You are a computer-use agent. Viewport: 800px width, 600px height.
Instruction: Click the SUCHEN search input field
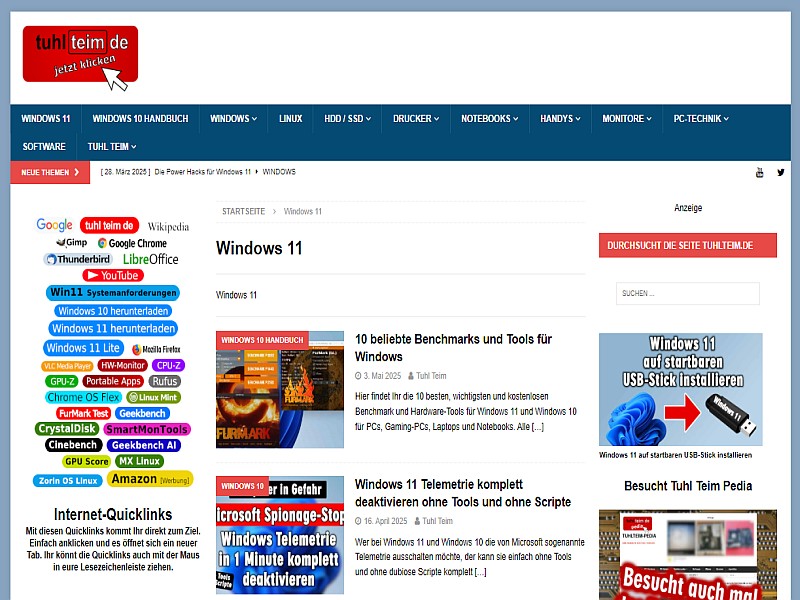click(x=688, y=293)
